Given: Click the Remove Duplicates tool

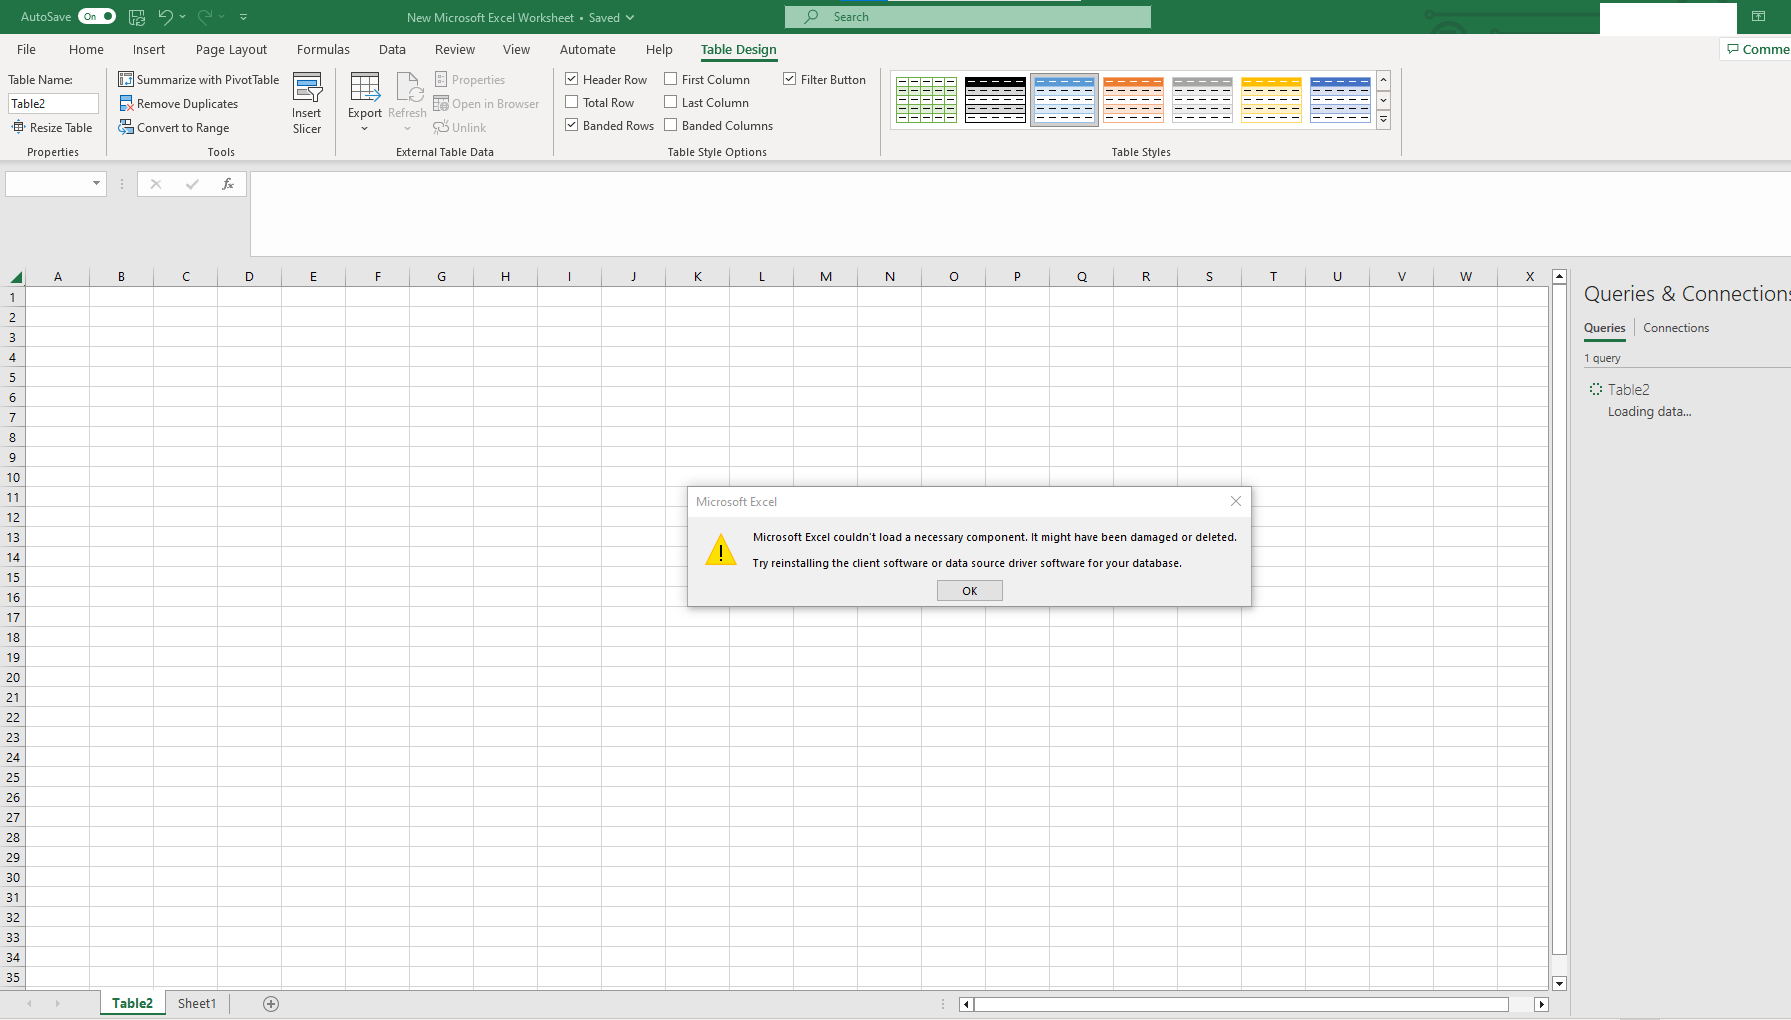Looking at the screenshot, I should pos(180,103).
